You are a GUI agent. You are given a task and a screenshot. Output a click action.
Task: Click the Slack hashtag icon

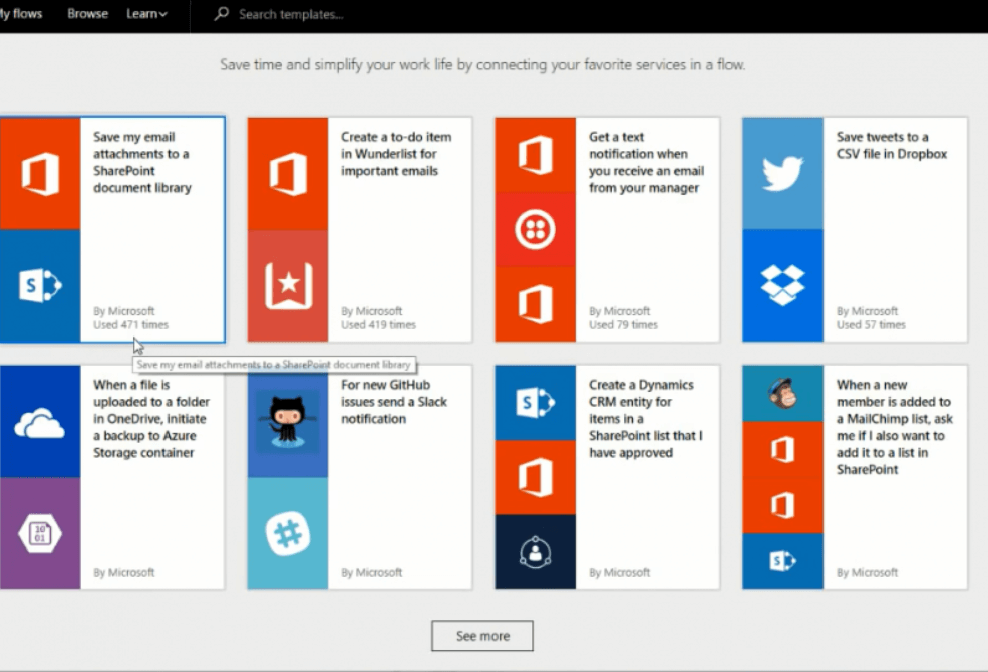(x=287, y=530)
